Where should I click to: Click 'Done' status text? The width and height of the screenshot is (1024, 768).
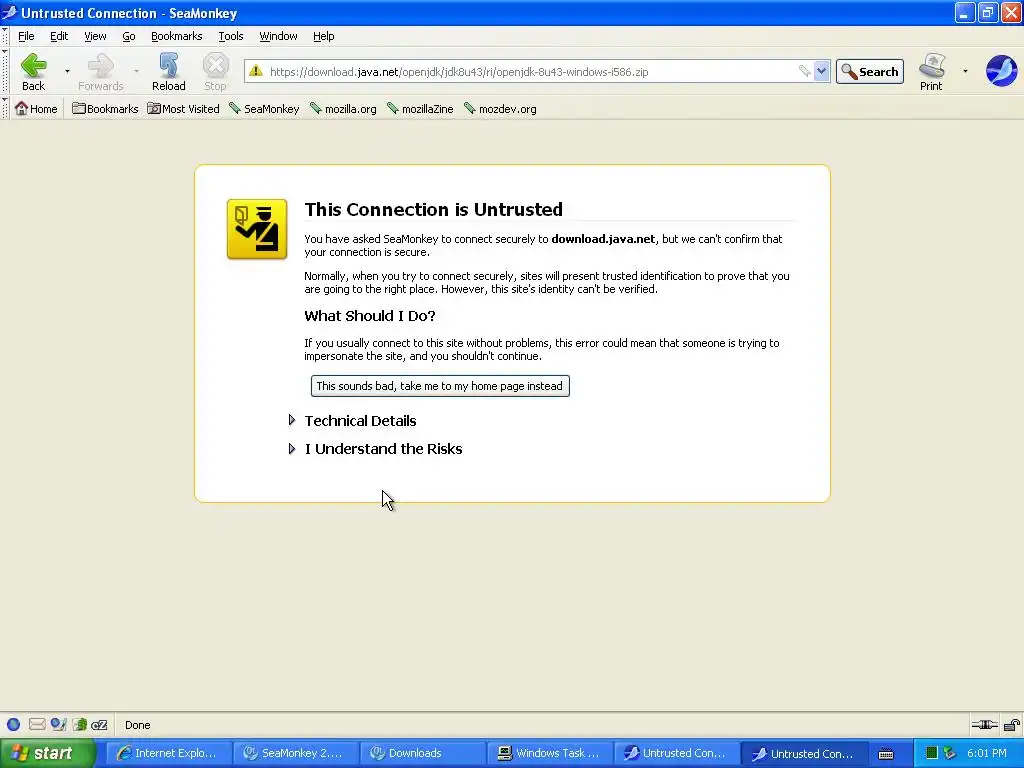tap(138, 725)
